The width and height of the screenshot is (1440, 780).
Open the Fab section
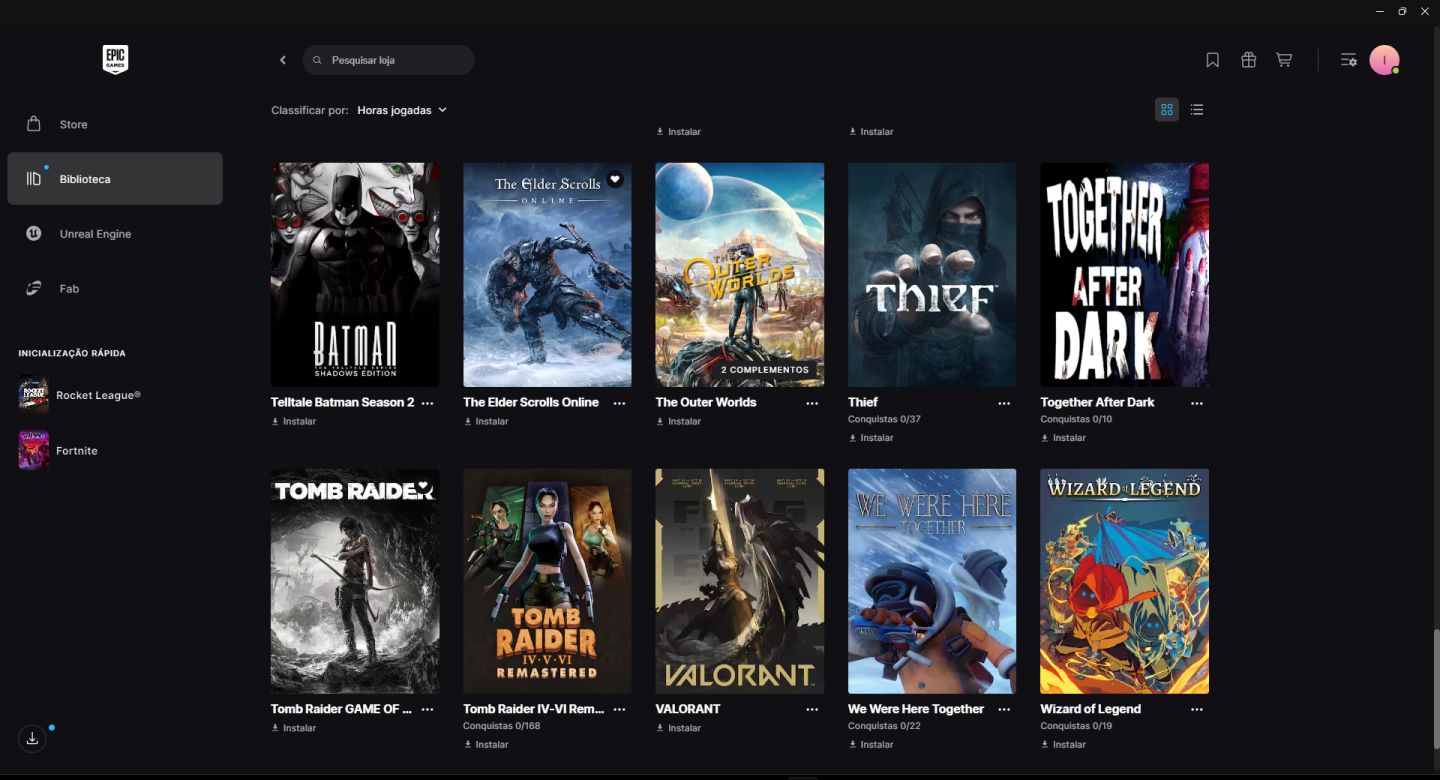(115, 289)
